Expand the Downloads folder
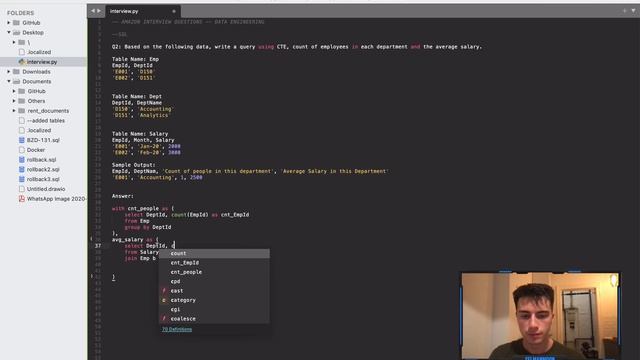 [x=9, y=72]
